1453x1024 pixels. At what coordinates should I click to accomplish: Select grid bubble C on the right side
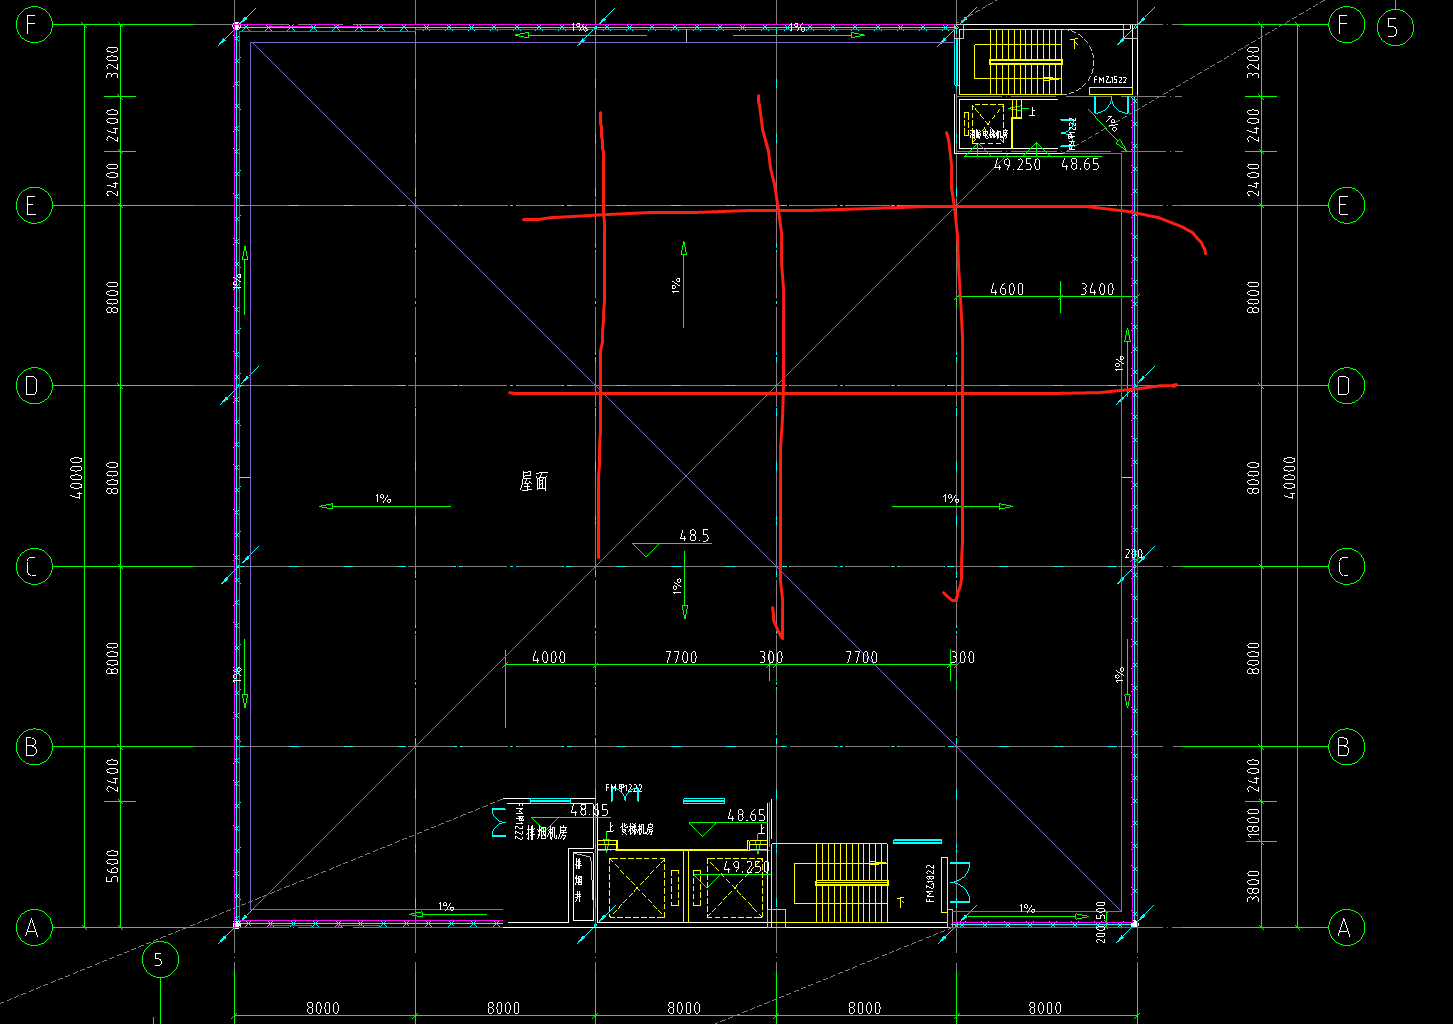pos(1344,567)
